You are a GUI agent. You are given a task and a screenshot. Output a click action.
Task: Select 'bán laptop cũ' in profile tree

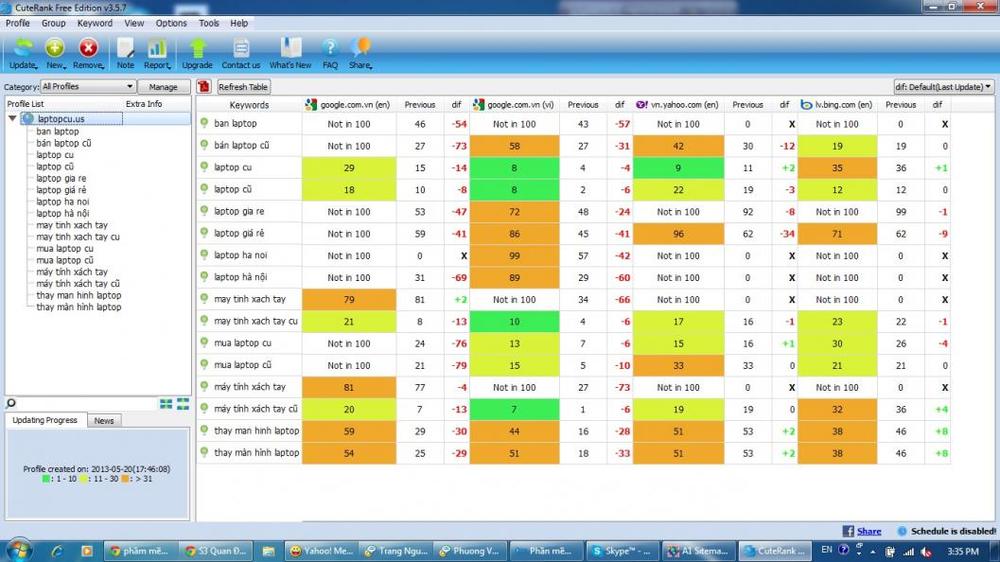(x=64, y=143)
